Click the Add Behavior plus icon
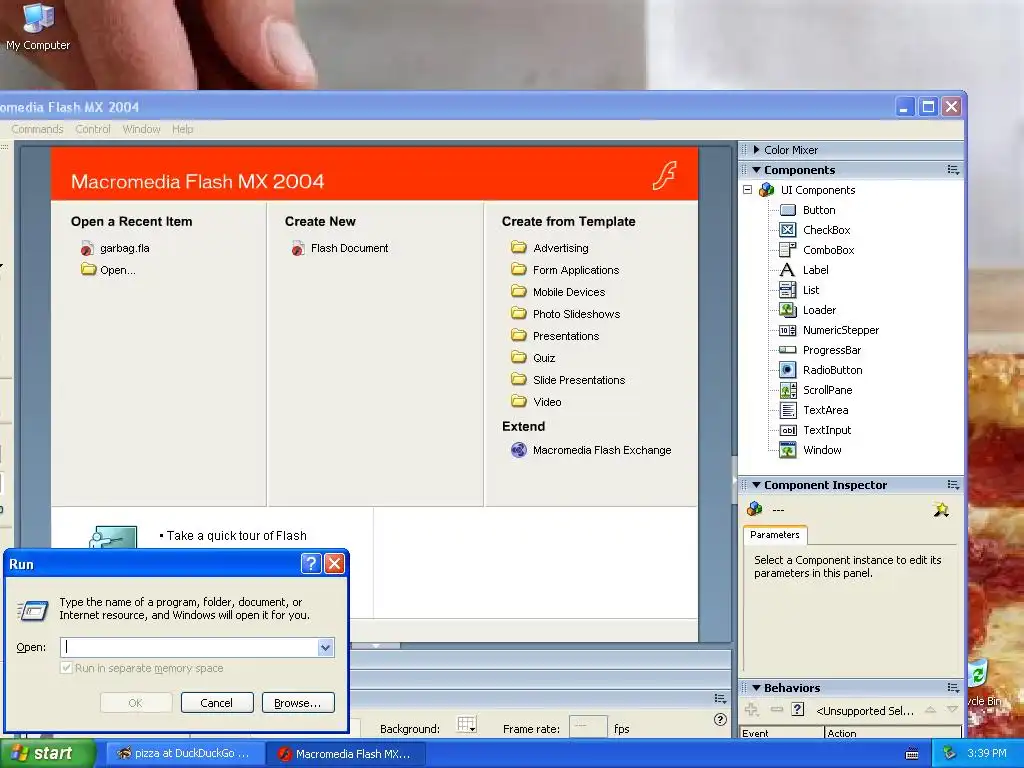This screenshot has width=1024, height=768. pos(752,710)
